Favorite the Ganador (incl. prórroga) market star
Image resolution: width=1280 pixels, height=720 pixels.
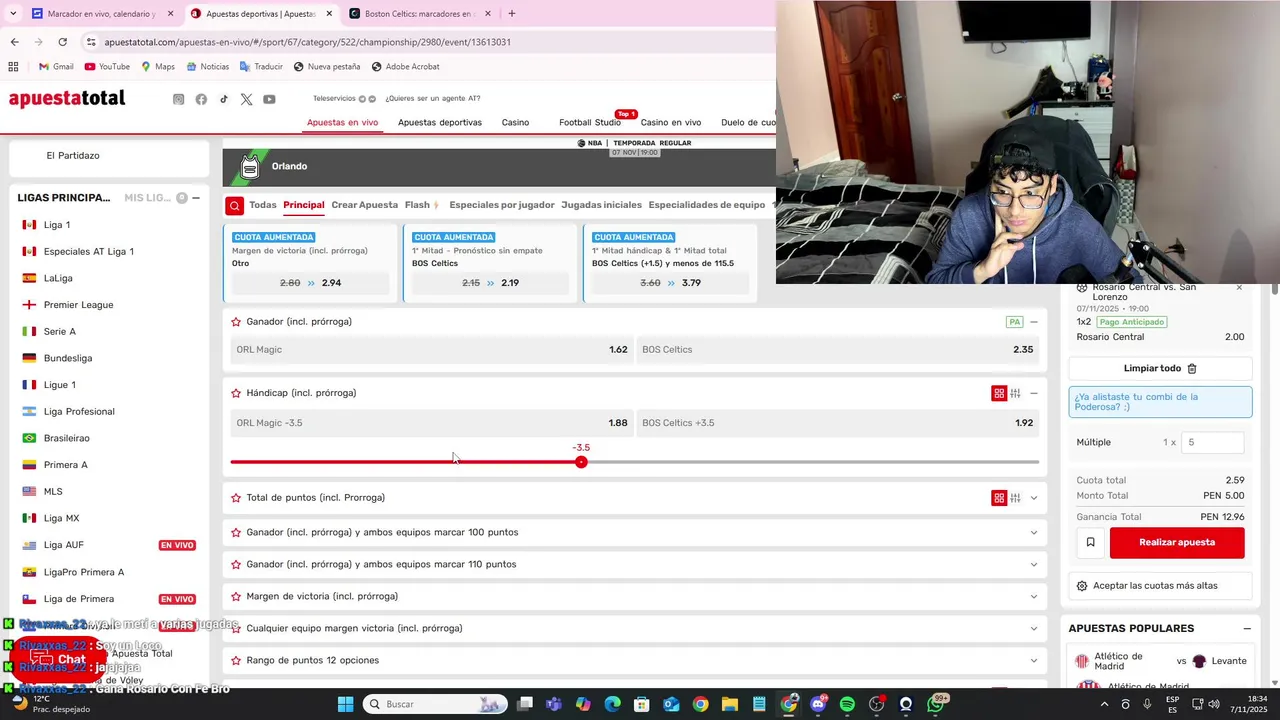[236, 322]
